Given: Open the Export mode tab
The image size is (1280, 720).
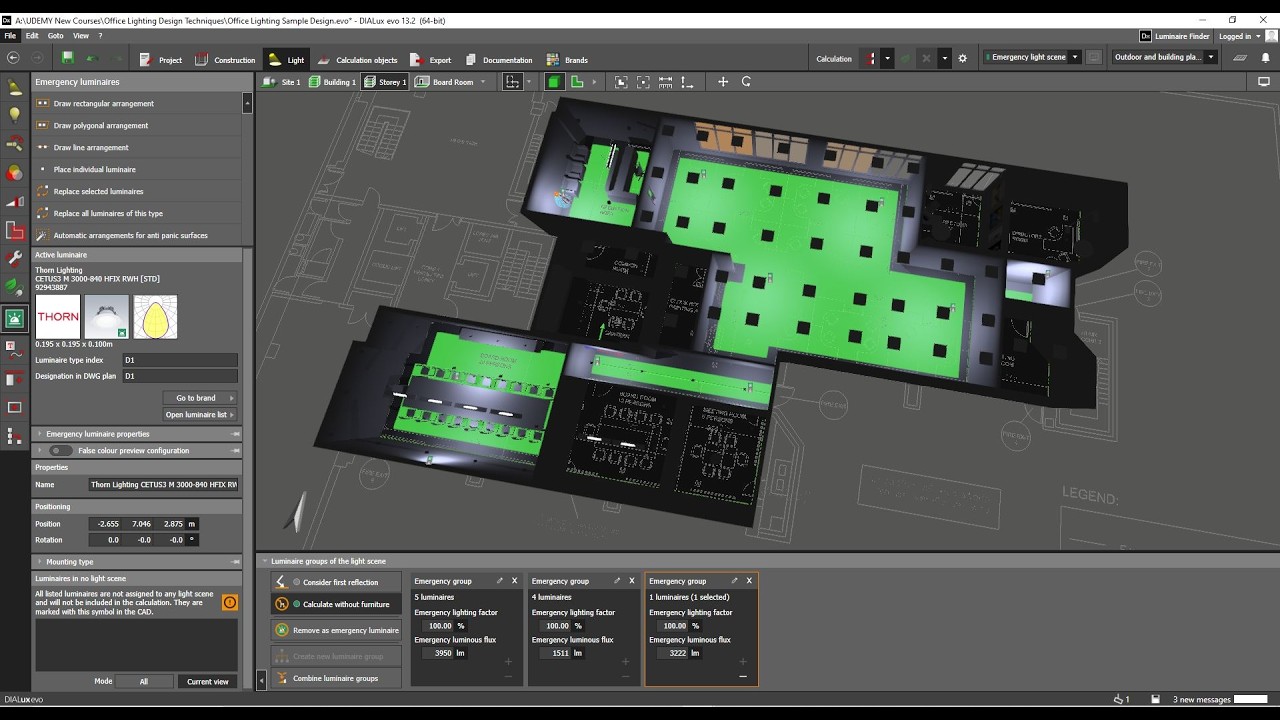Looking at the screenshot, I should (x=430, y=59).
